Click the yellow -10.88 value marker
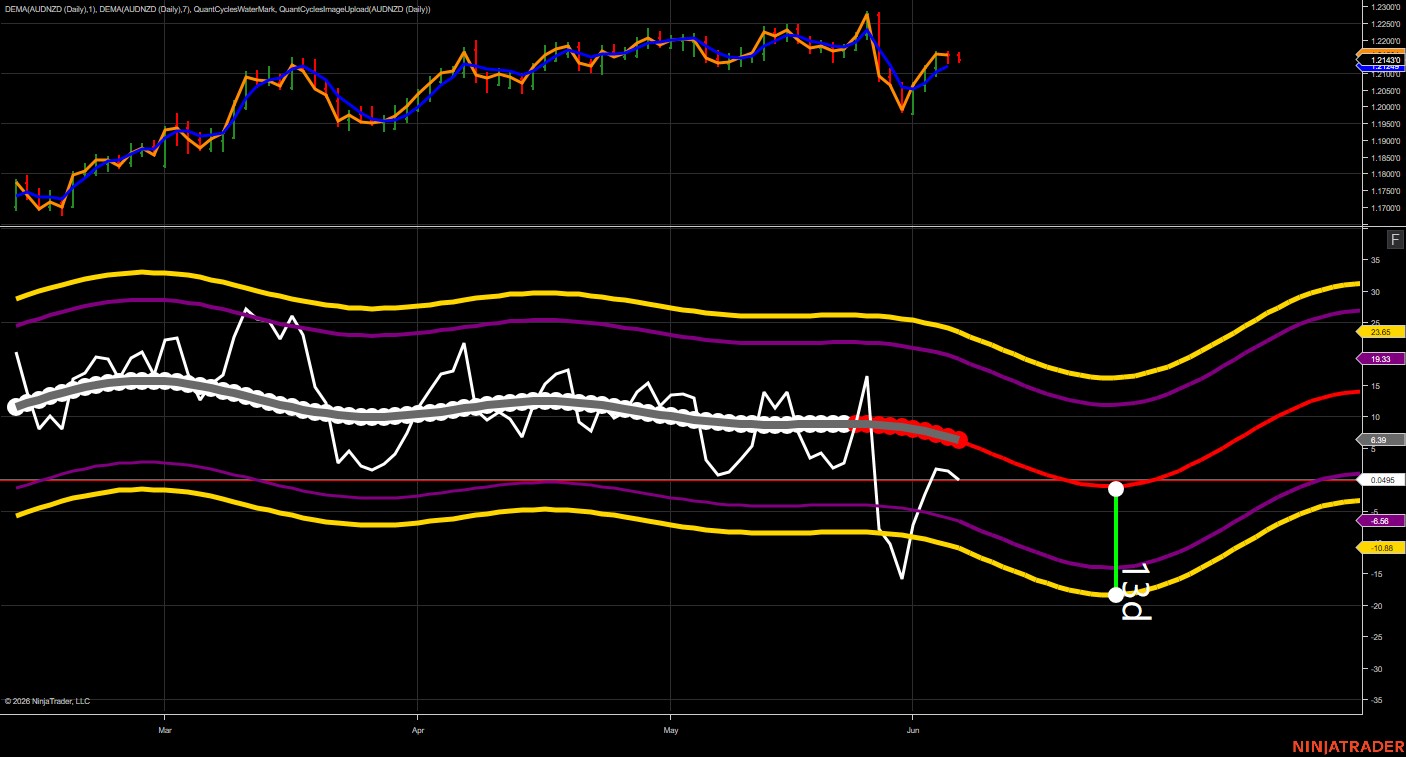 click(1382, 548)
